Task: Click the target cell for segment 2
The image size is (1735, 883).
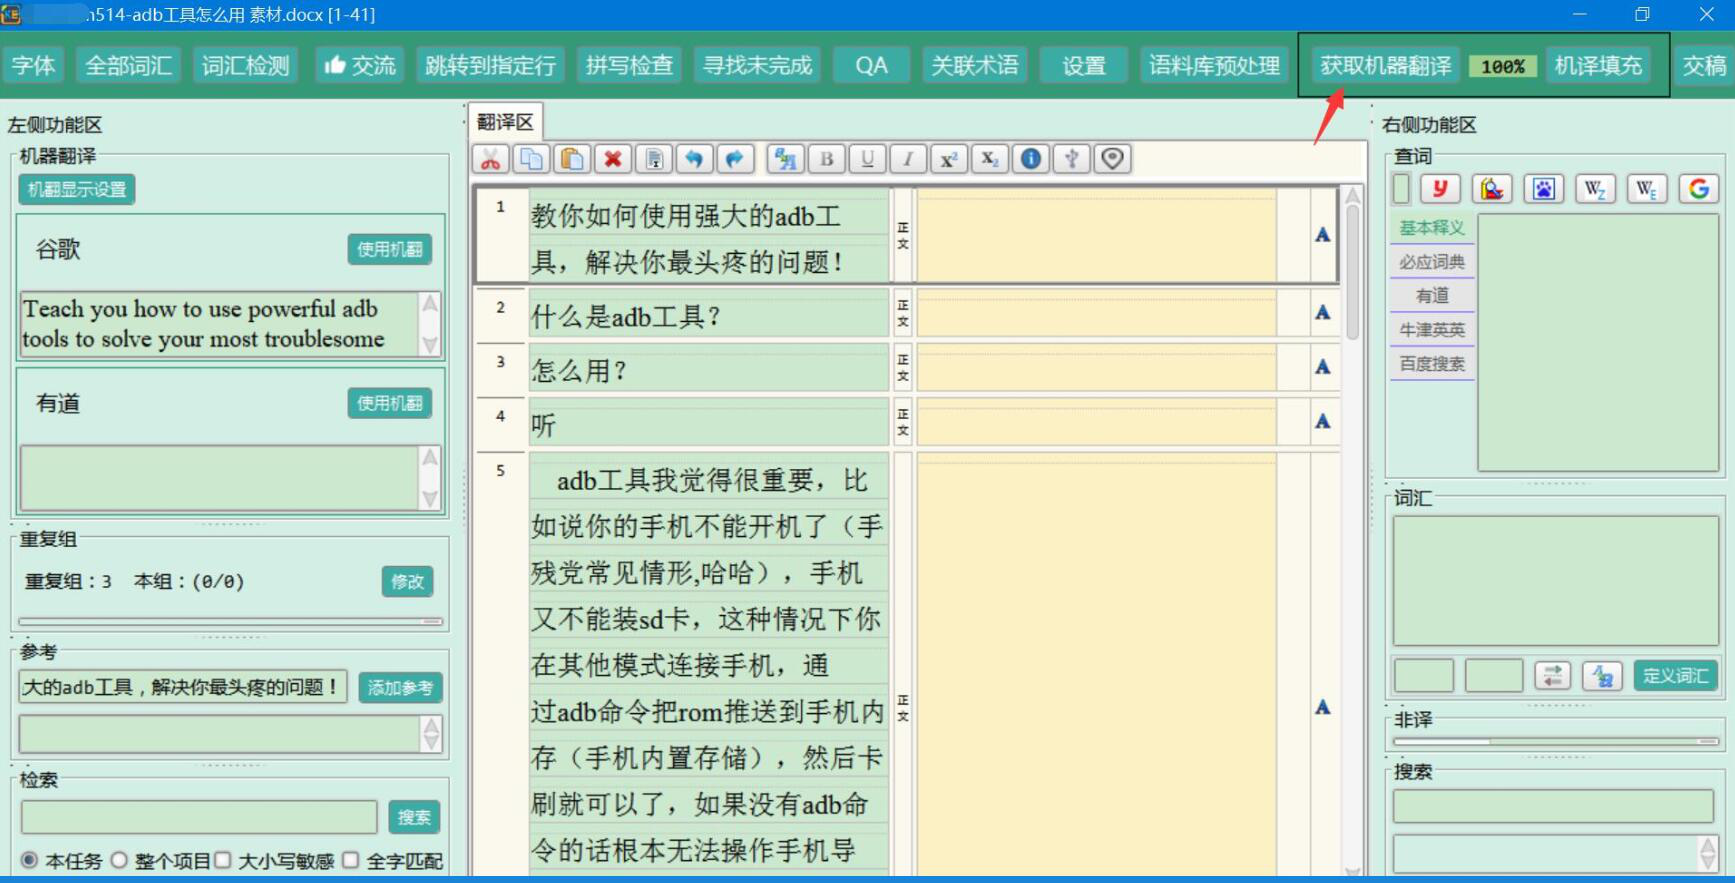Action: 1096,313
